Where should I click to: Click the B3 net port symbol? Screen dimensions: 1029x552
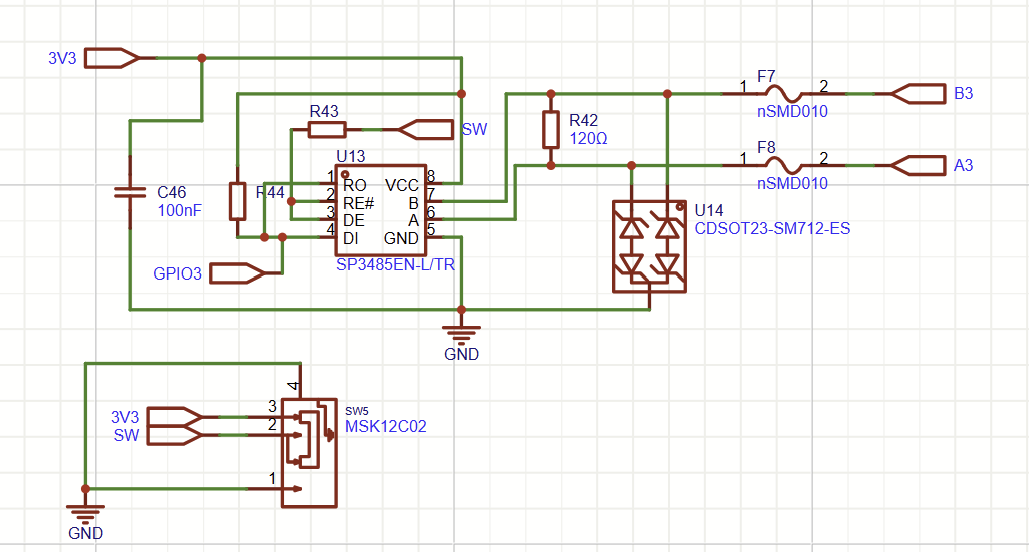pos(919,94)
